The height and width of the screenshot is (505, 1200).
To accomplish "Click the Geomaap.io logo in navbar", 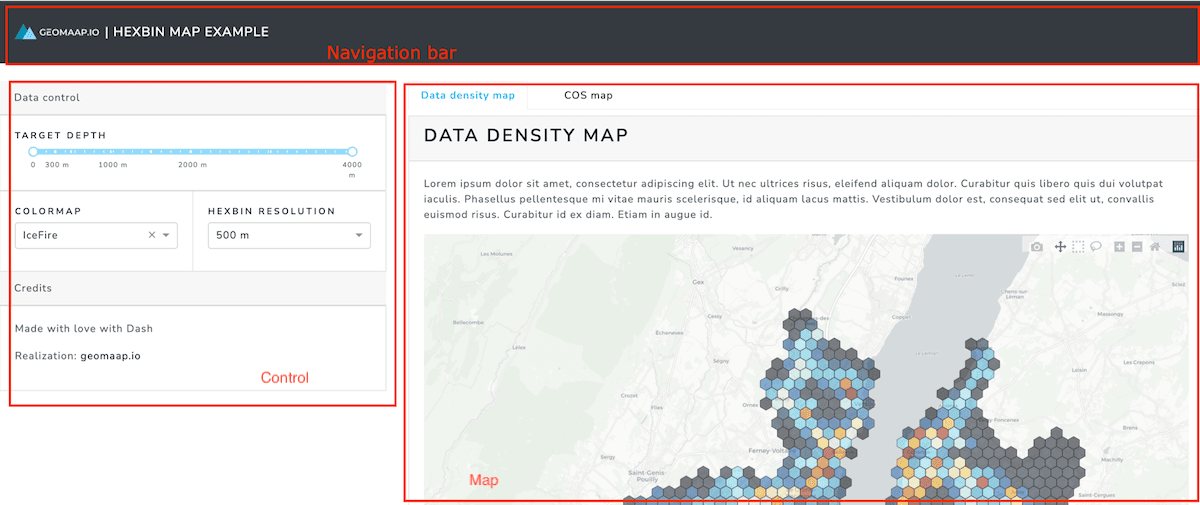I will (56, 32).
